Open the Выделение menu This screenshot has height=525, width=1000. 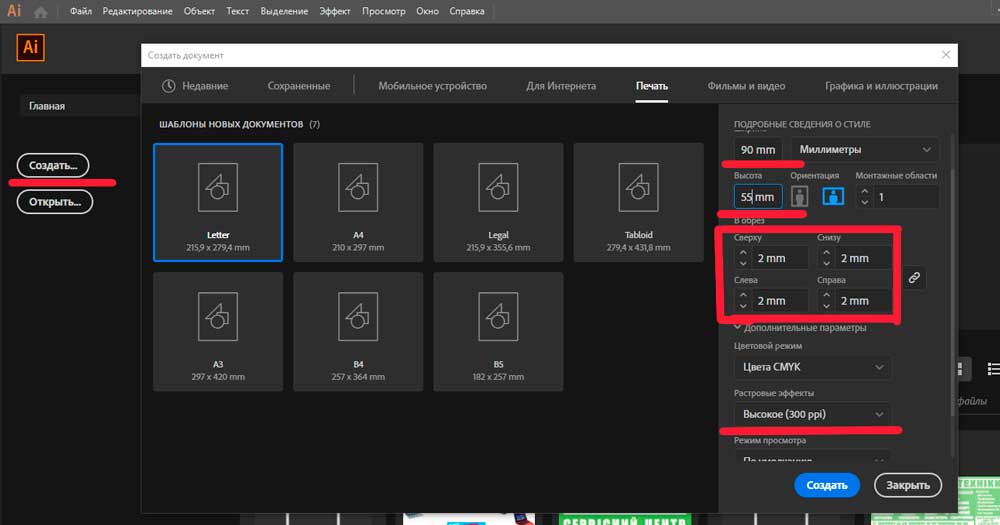[x=284, y=11]
